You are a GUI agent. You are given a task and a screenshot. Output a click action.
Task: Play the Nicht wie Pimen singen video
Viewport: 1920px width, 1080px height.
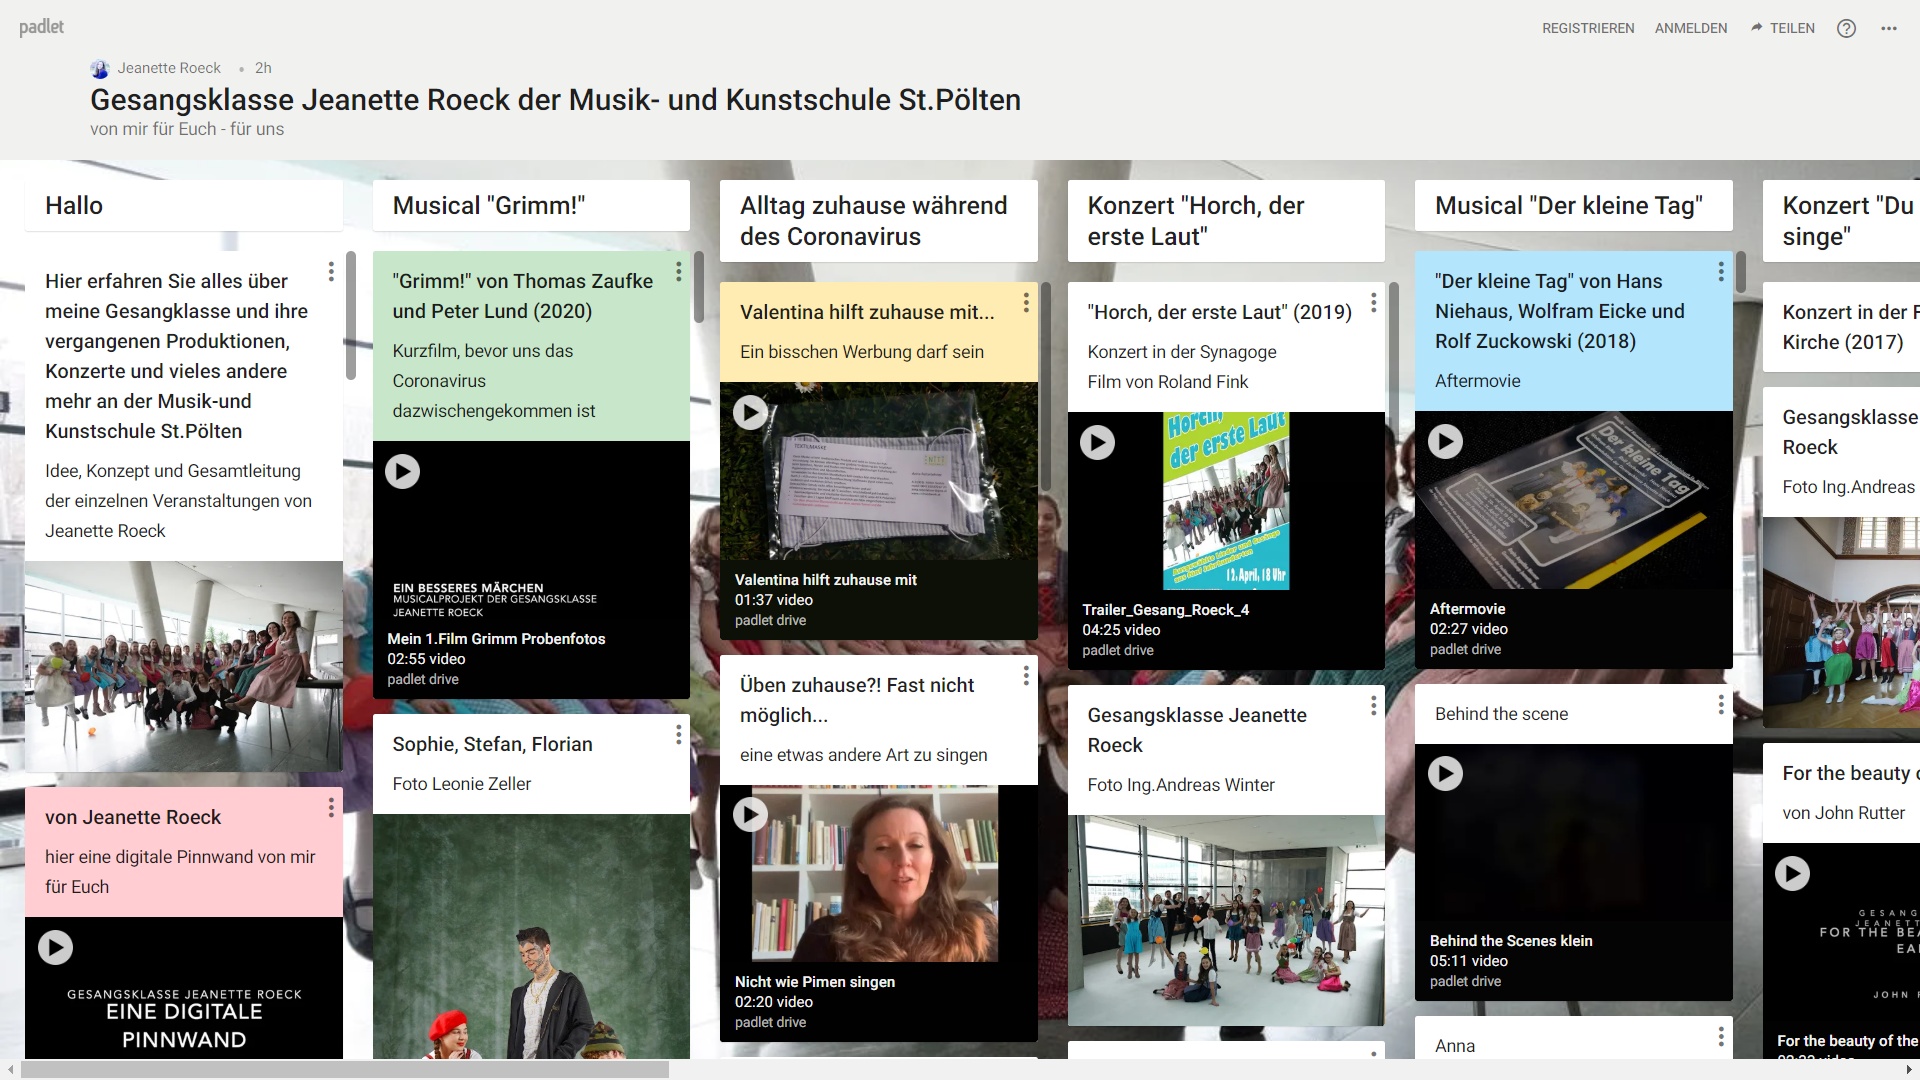point(750,814)
